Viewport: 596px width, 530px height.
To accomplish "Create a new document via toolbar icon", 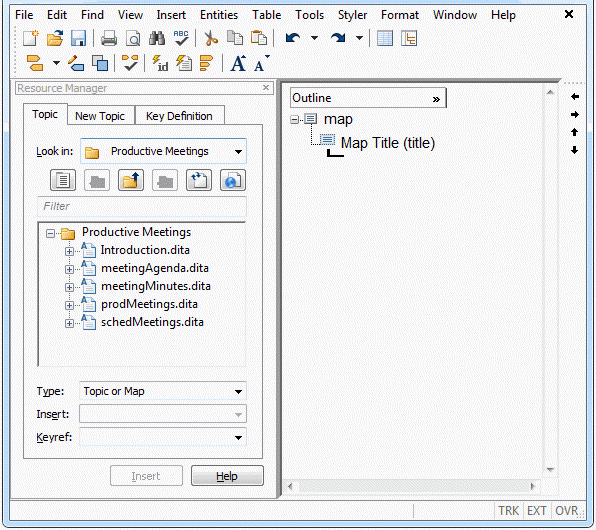I will pyautogui.click(x=30, y=38).
